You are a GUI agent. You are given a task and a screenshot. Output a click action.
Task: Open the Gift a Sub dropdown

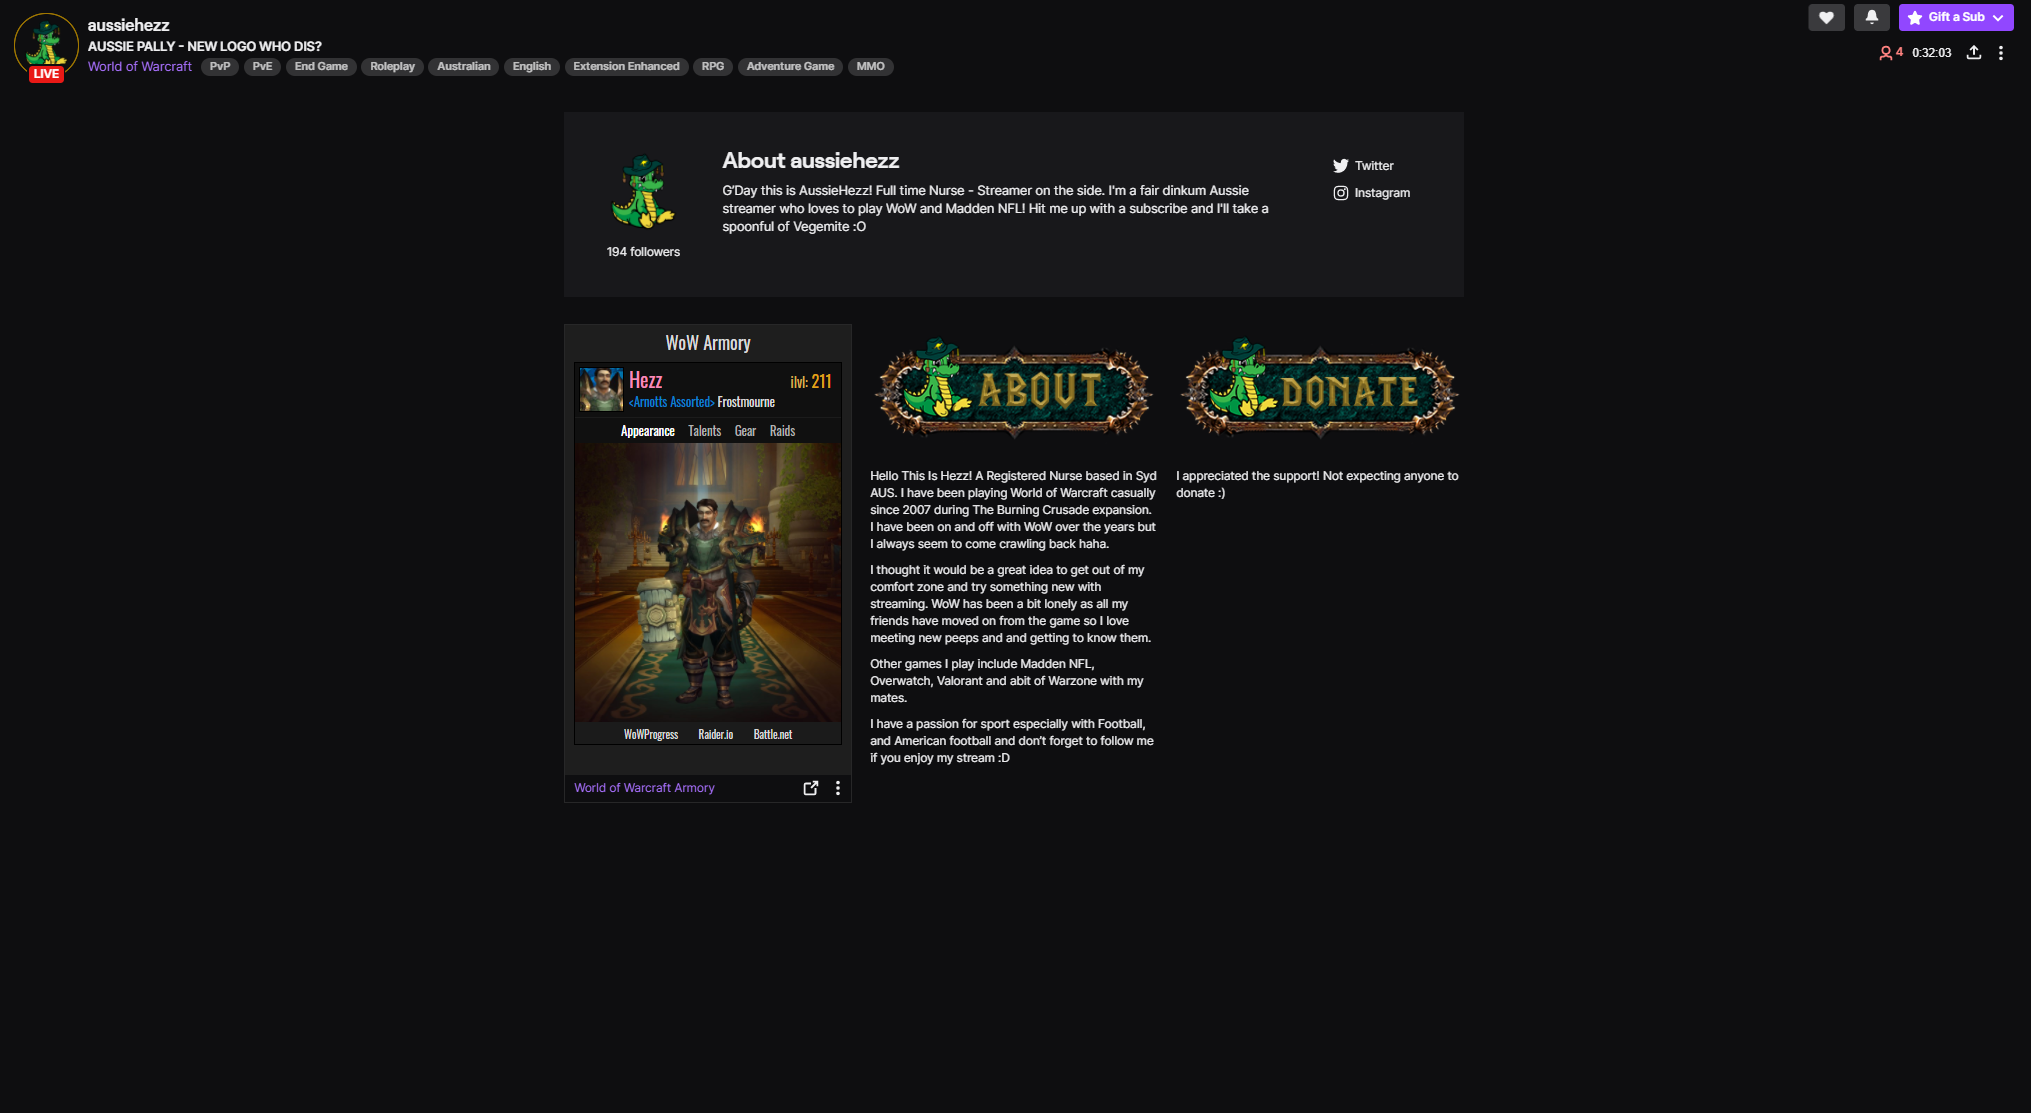[x=1955, y=17]
